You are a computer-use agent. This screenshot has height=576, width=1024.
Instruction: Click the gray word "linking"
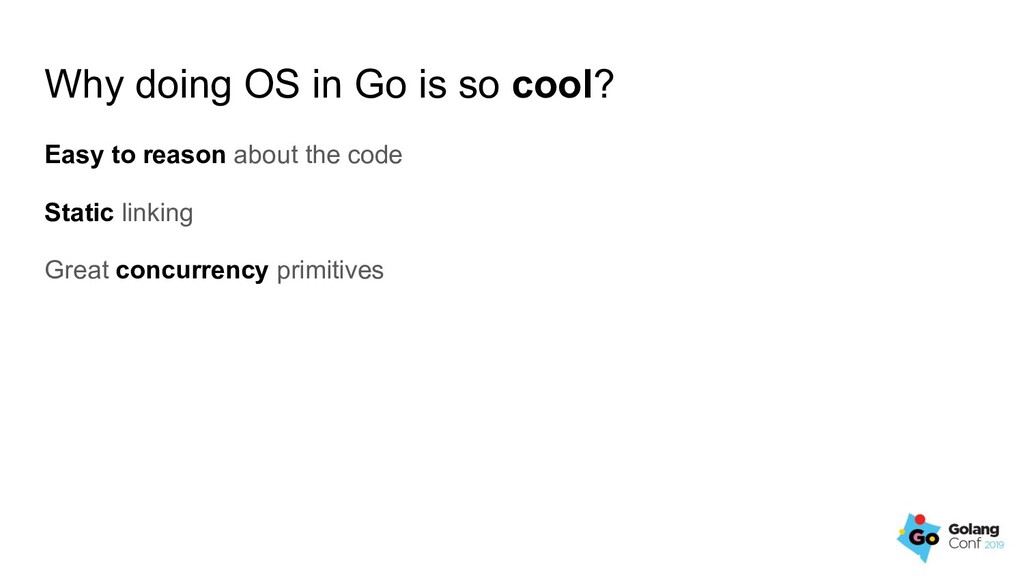tap(157, 213)
